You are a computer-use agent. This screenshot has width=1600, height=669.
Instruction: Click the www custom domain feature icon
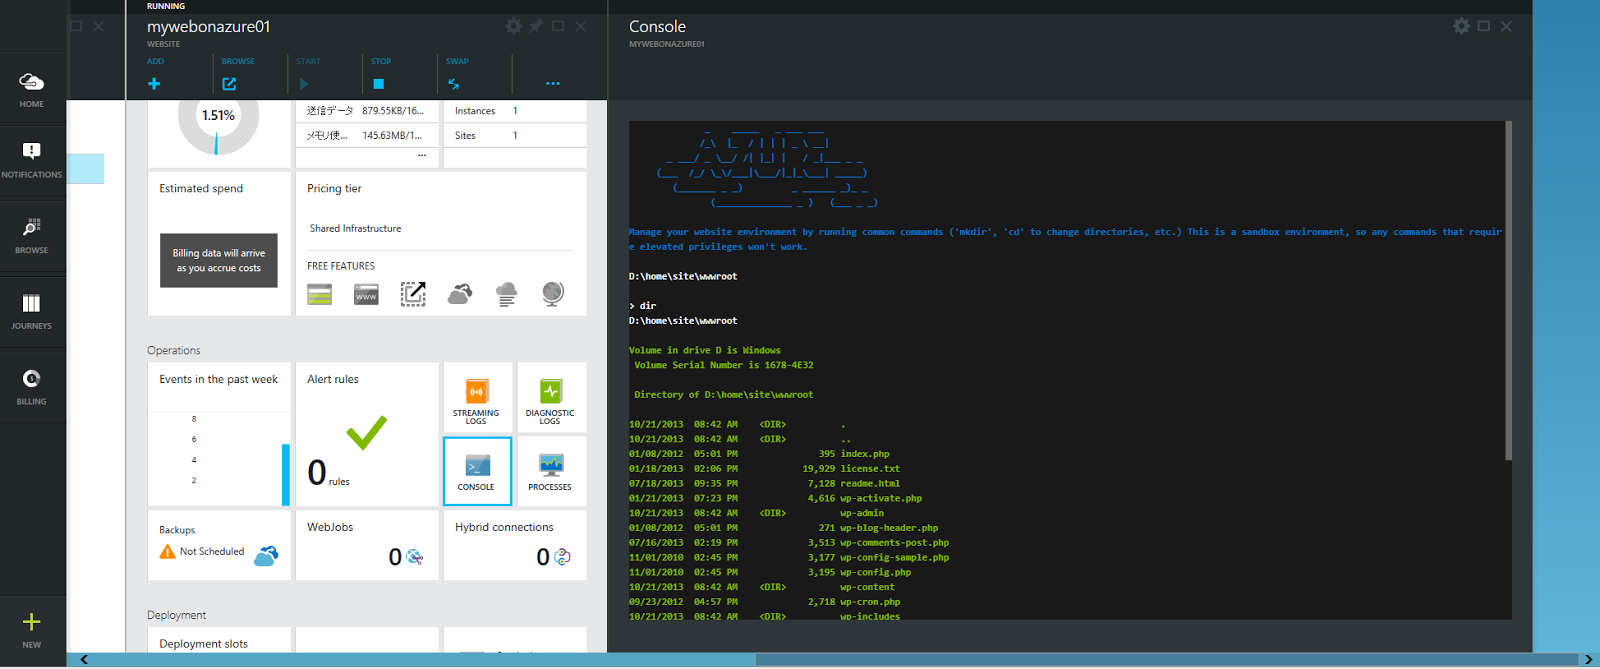pyautogui.click(x=366, y=294)
